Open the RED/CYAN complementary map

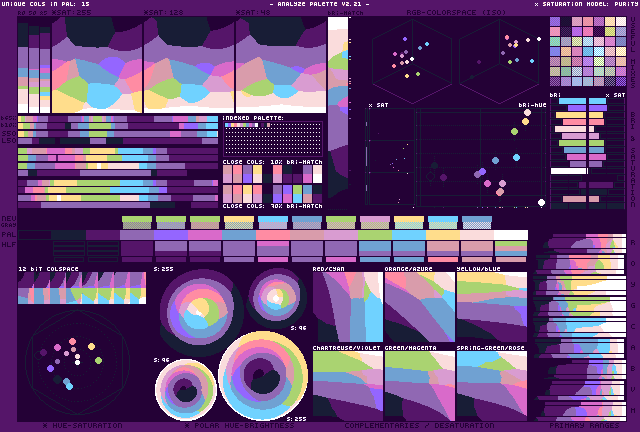348,307
